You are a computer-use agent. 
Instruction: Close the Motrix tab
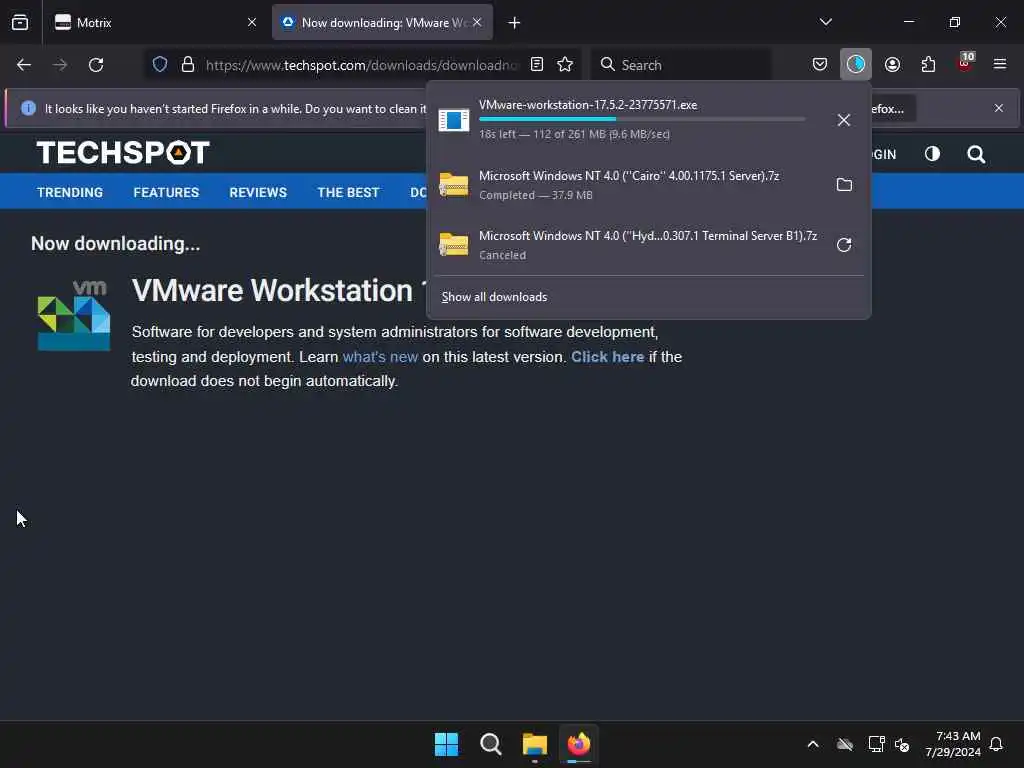(x=252, y=23)
